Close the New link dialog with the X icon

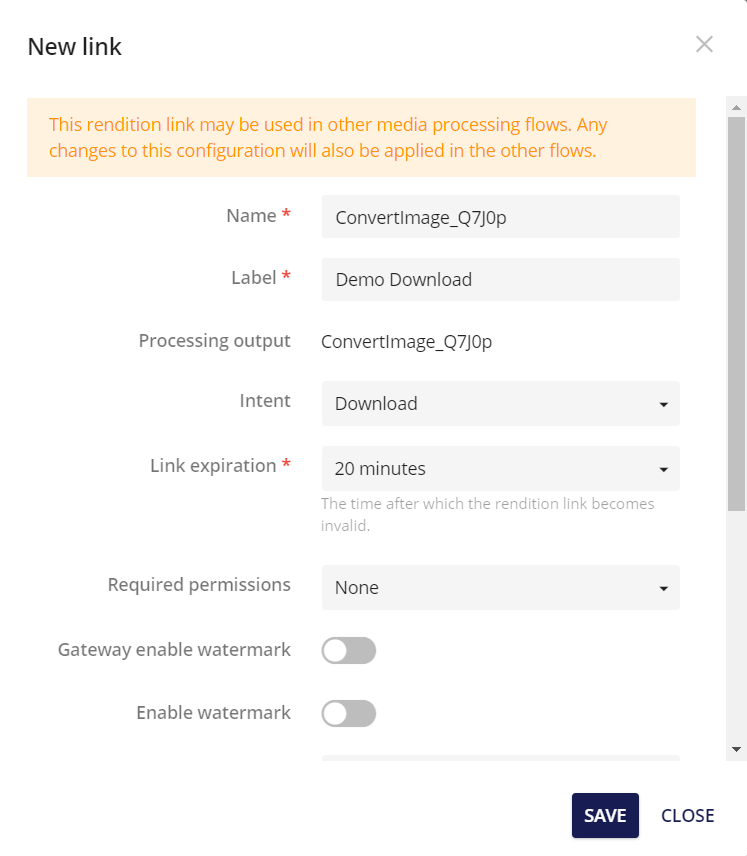click(704, 44)
